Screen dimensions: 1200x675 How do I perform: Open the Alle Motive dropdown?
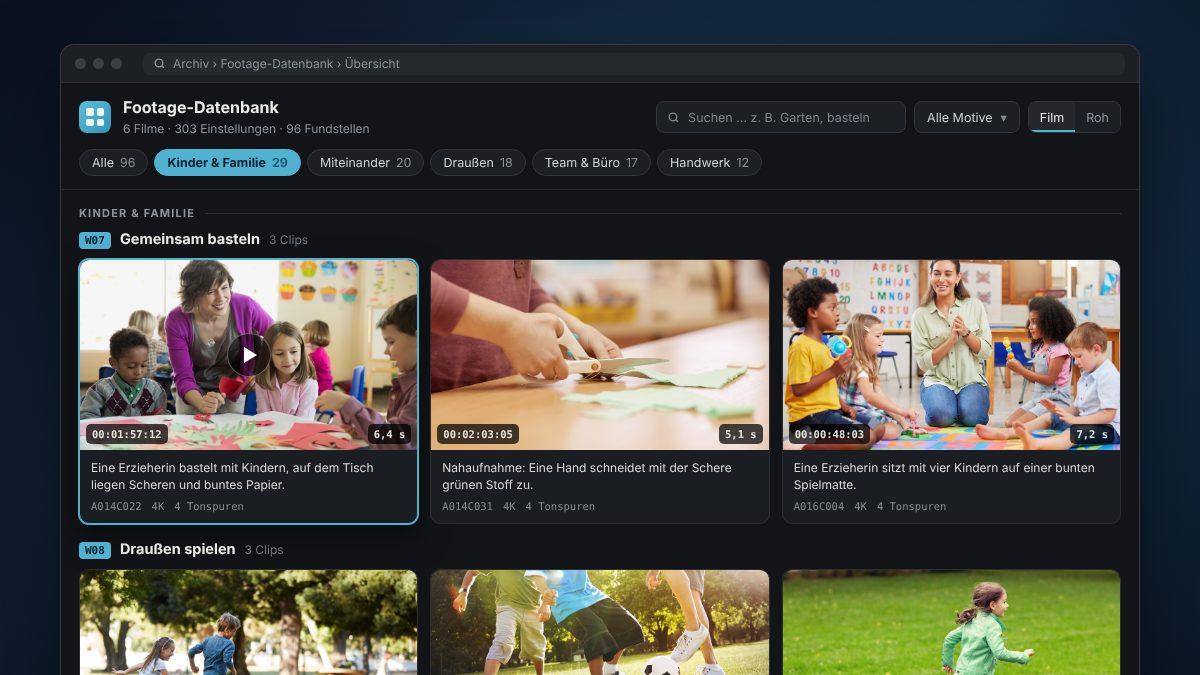click(x=966, y=117)
